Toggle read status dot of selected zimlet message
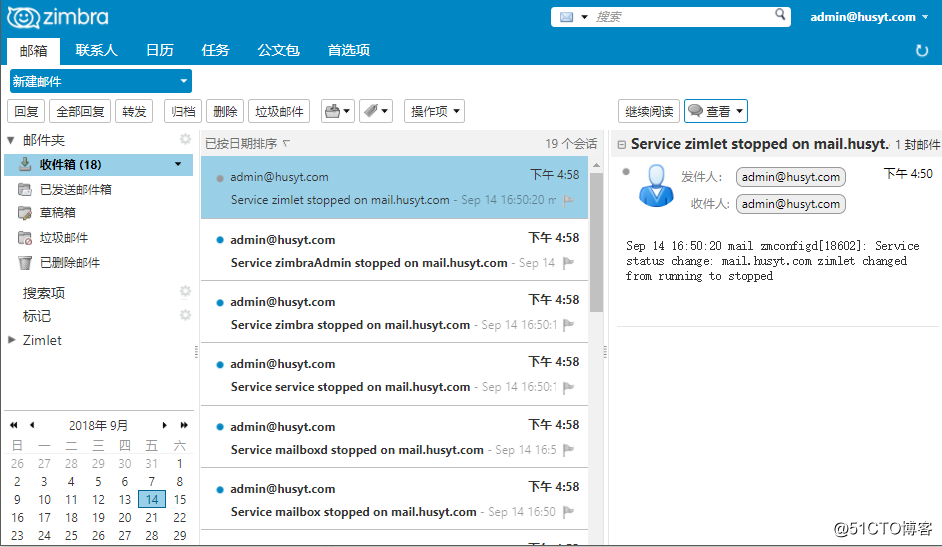The width and height of the screenshot is (942, 547). tap(220, 178)
